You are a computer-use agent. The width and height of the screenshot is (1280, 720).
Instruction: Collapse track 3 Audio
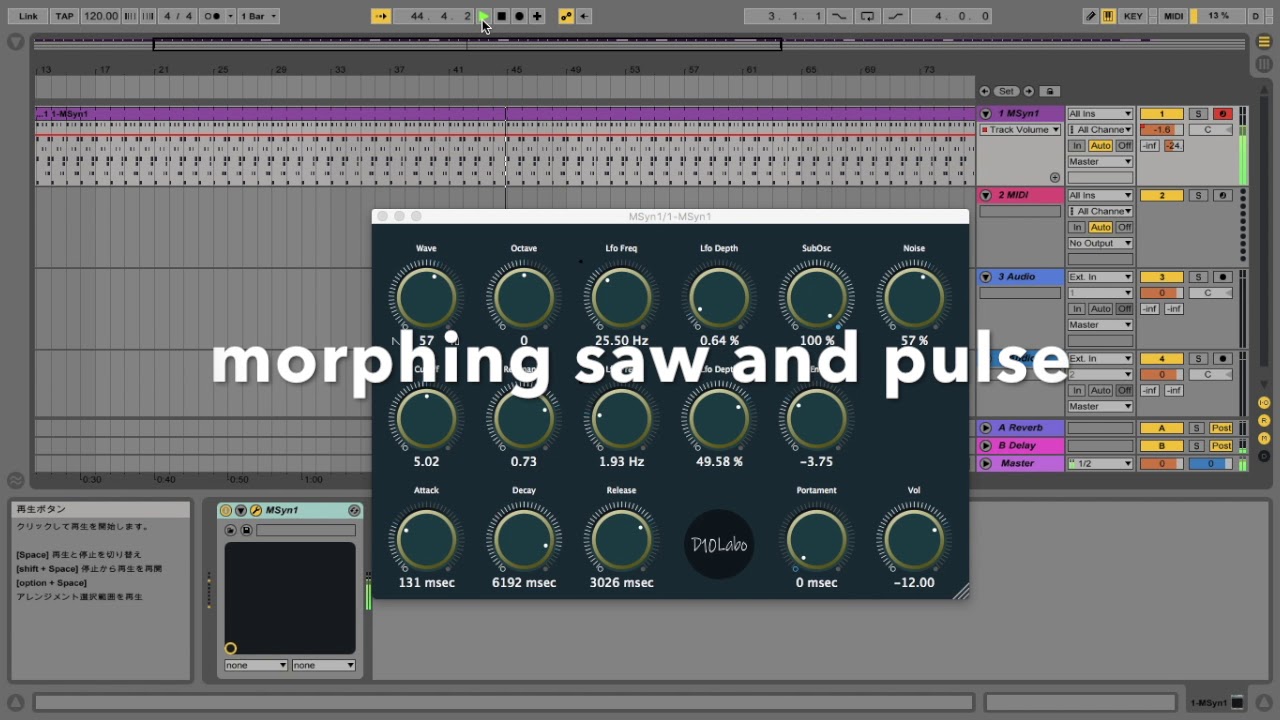coord(986,277)
